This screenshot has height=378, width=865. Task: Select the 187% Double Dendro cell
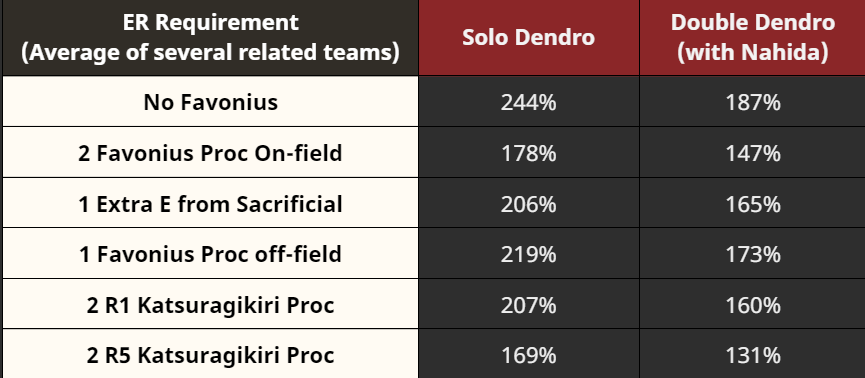(x=752, y=102)
